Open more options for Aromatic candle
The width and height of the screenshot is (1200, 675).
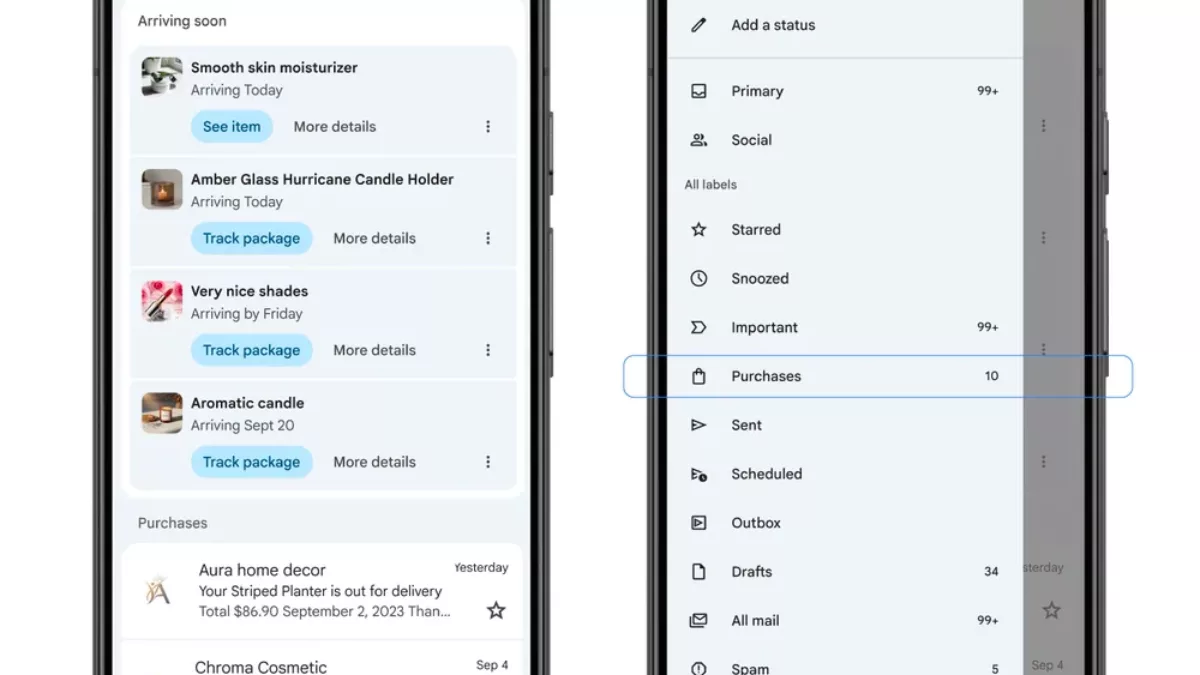488,462
